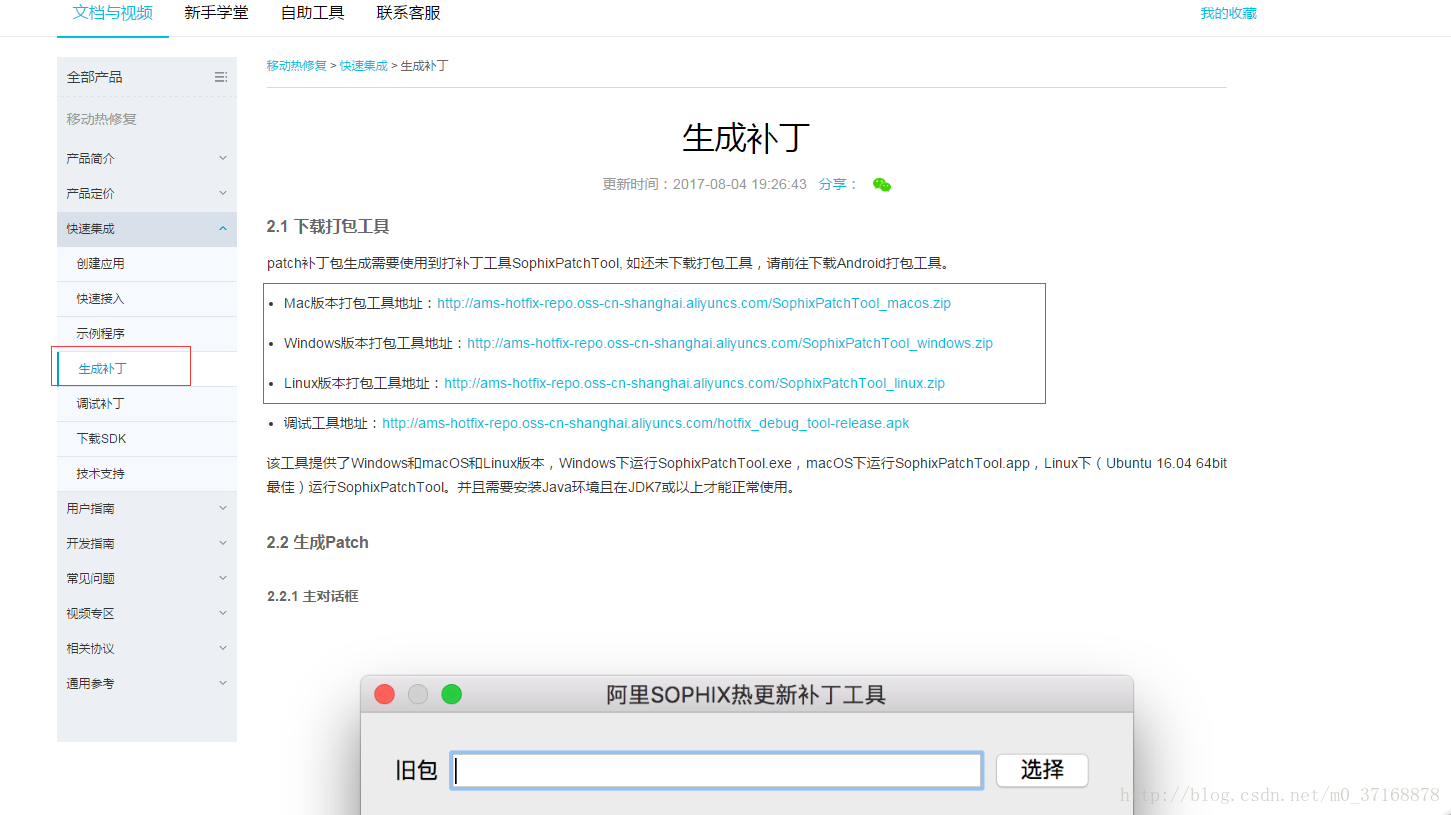Click the 用户指南 sidebar section
Screen dimensions: 1451x815
(x=147, y=509)
